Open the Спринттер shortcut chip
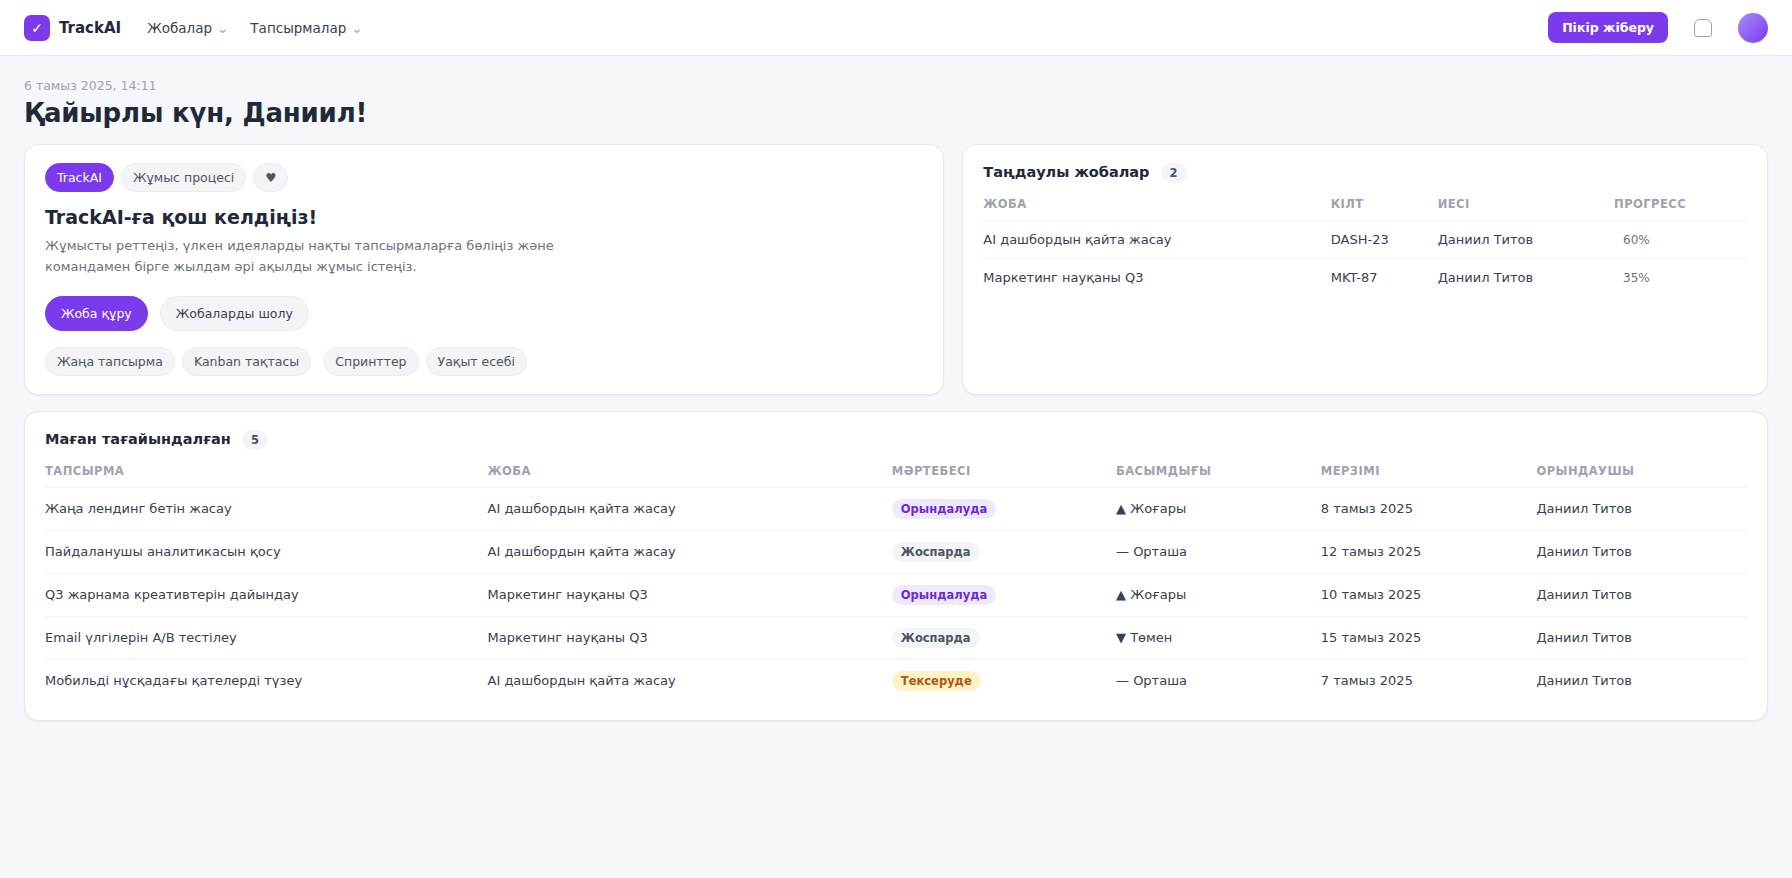The width and height of the screenshot is (1792, 878). (x=371, y=362)
